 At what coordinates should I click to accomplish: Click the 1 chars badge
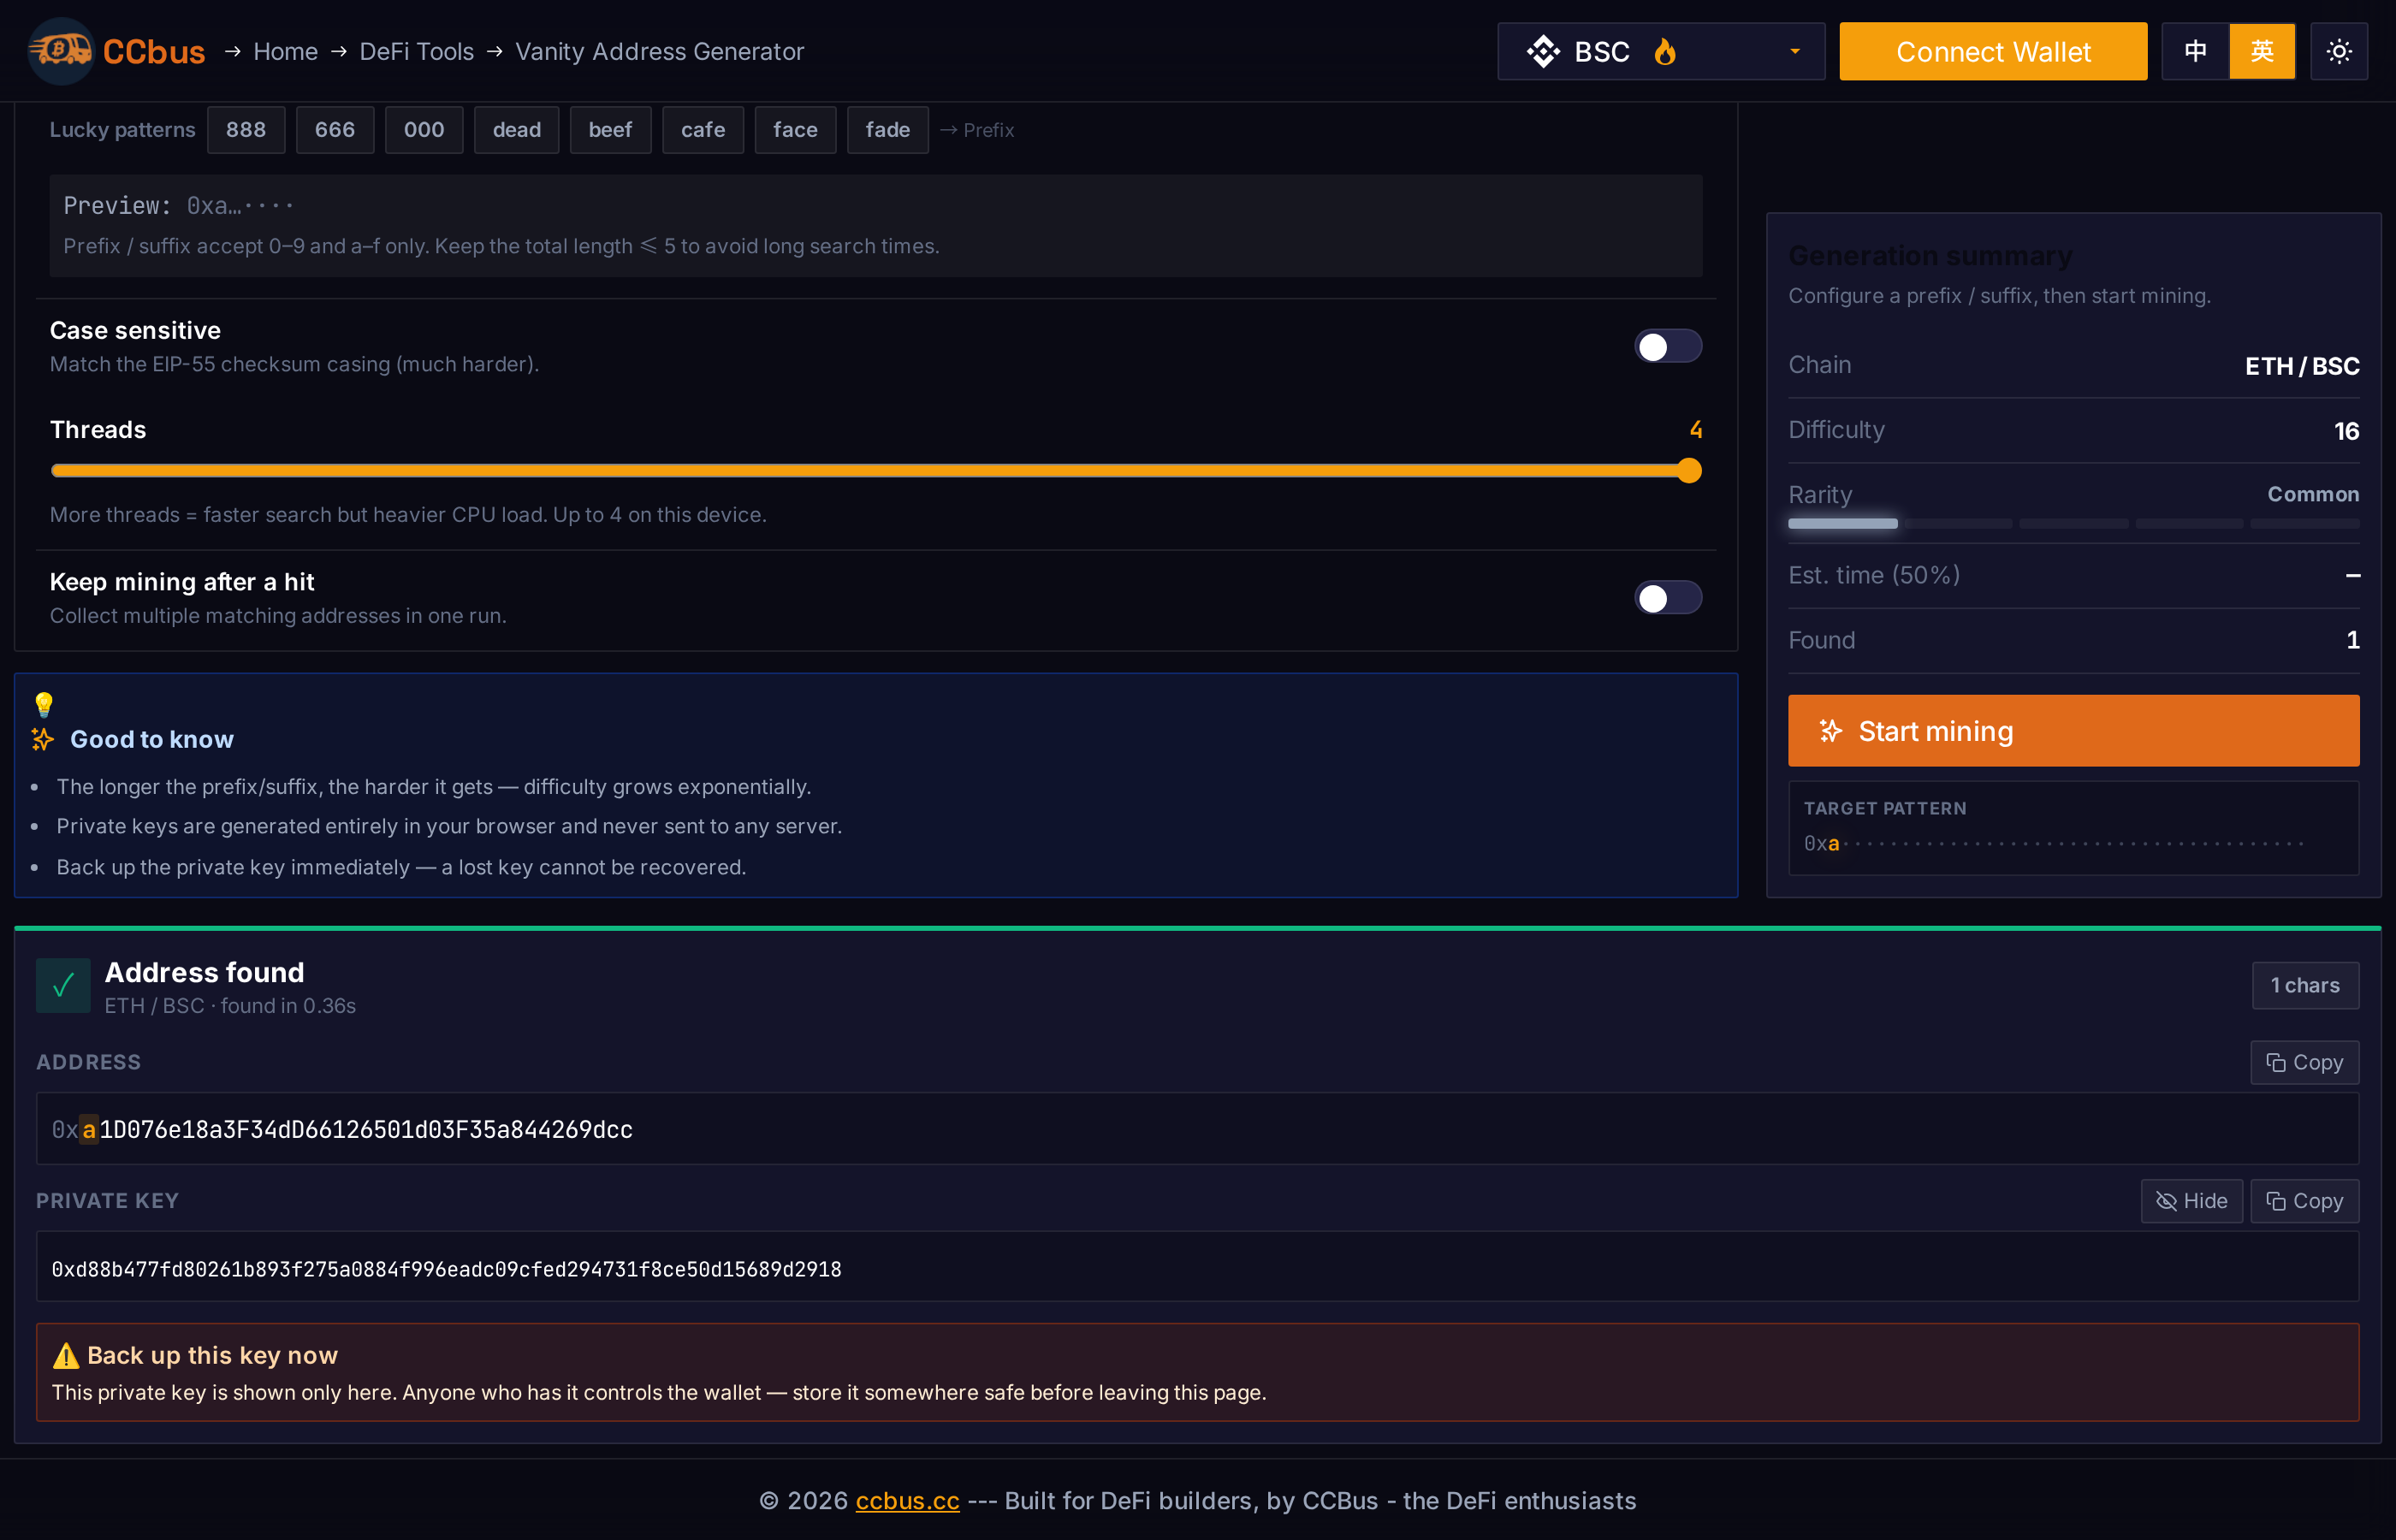(x=2305, y=986)
